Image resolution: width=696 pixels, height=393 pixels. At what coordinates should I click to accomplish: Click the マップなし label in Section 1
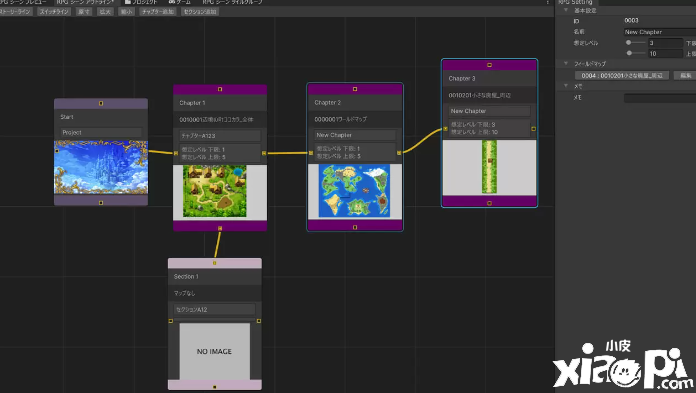pyautogui.click(x=184, y=293)
